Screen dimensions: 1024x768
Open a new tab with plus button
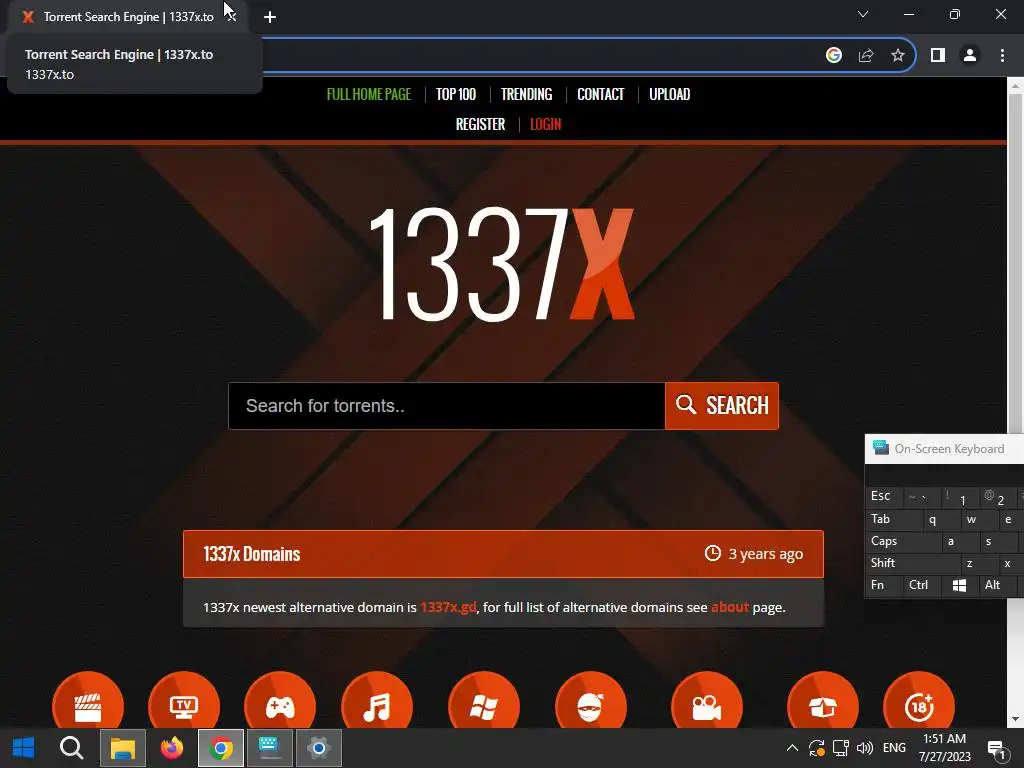[x=270, y=17]
